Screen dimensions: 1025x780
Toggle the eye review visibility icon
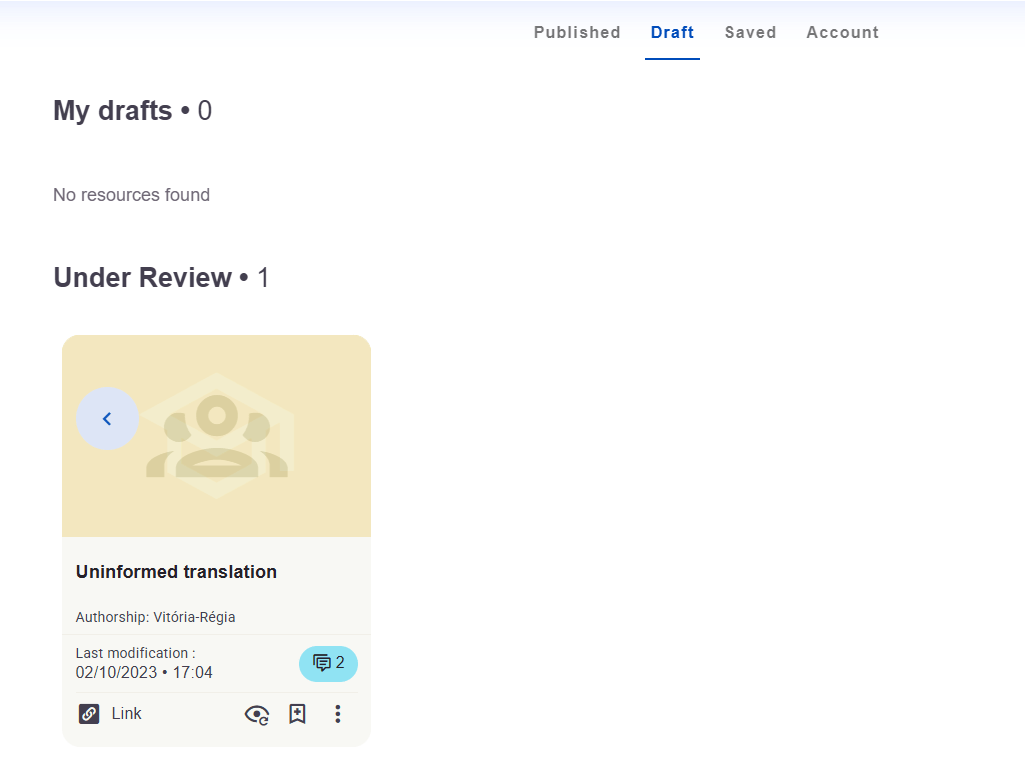click(x=257, y=715)
